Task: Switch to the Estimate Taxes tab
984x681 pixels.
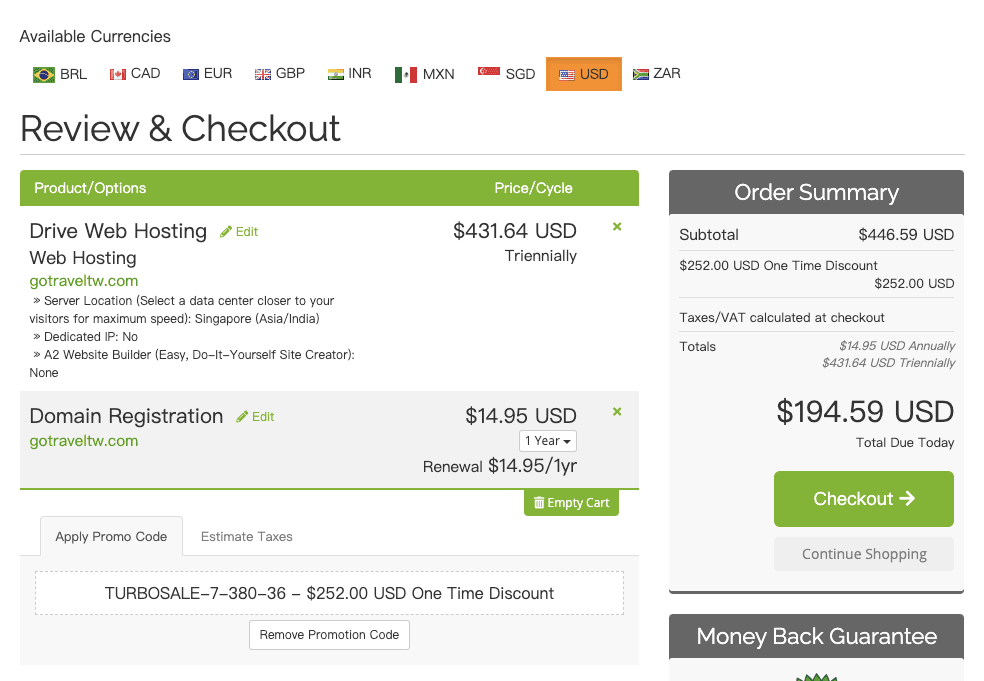Action: coord(247,537)
